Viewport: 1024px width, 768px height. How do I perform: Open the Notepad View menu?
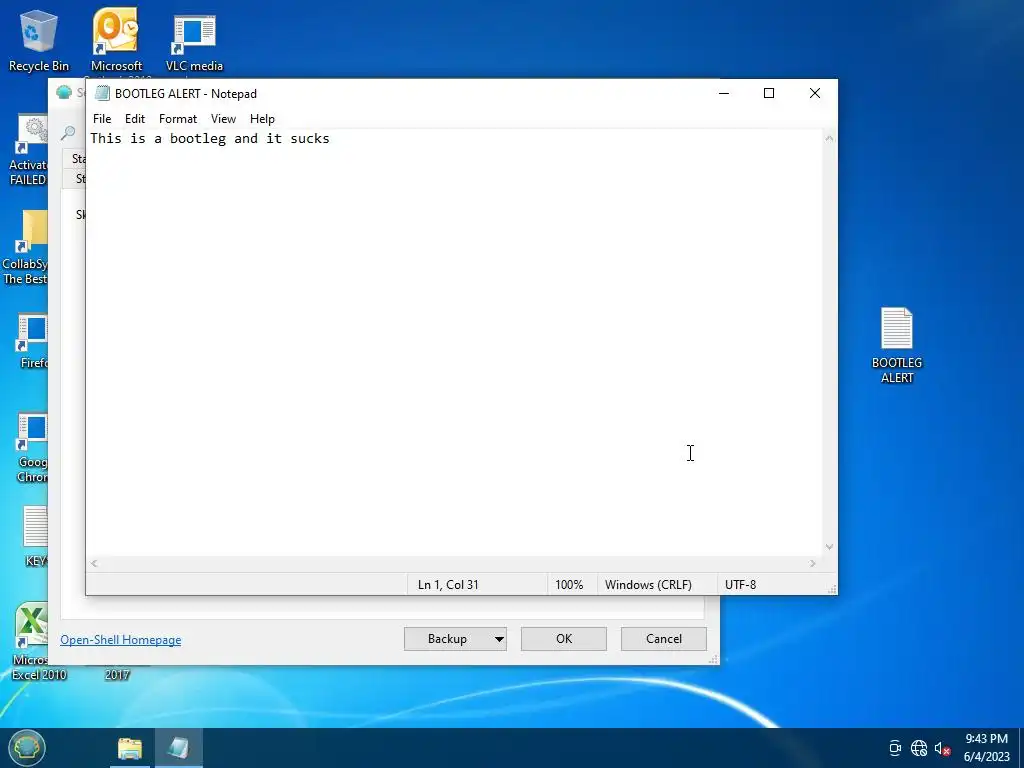pyautogui.click(x=223, y=119)
